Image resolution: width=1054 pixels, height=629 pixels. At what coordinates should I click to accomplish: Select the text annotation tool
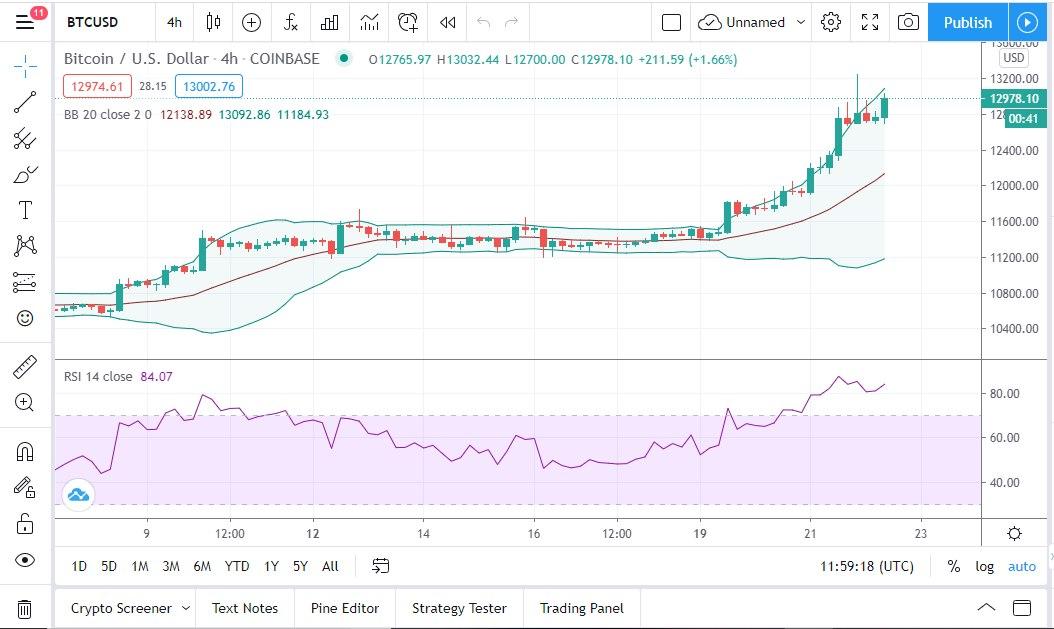pyautogui.click(x=25, y=210)
